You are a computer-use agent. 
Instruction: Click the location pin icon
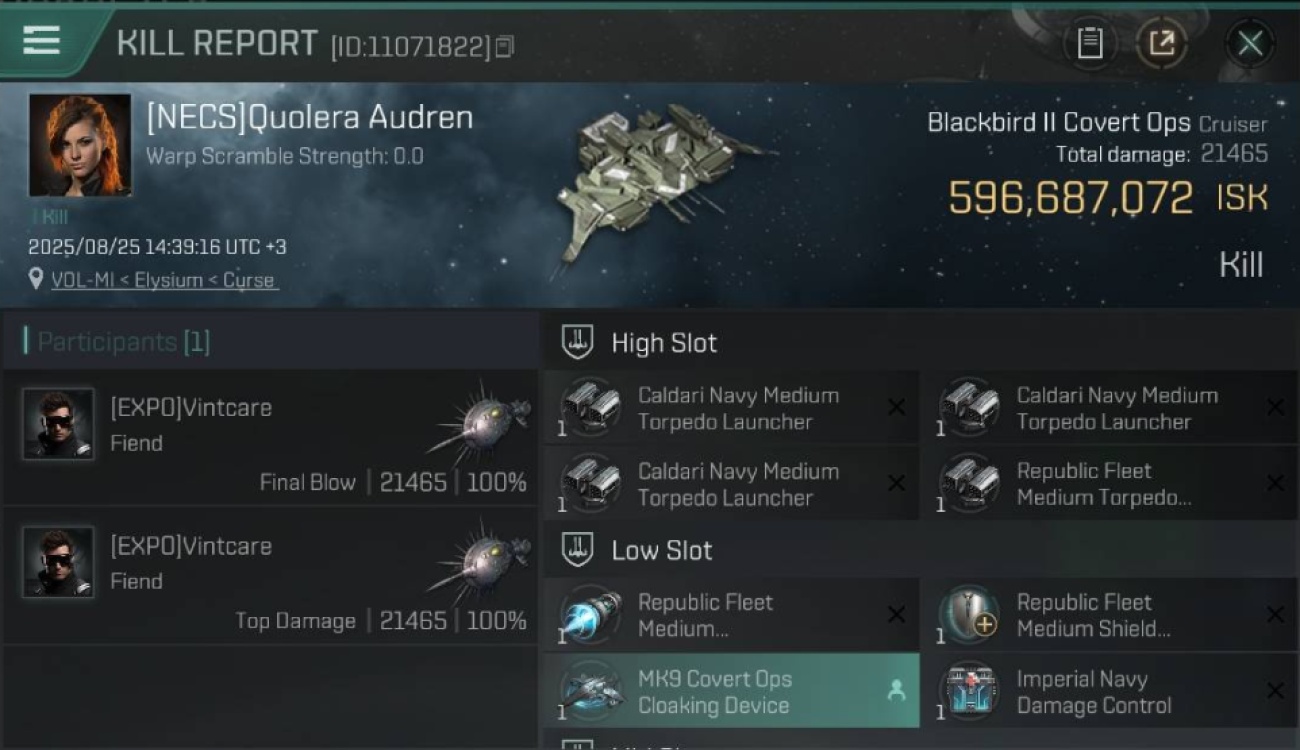[37, 280]
